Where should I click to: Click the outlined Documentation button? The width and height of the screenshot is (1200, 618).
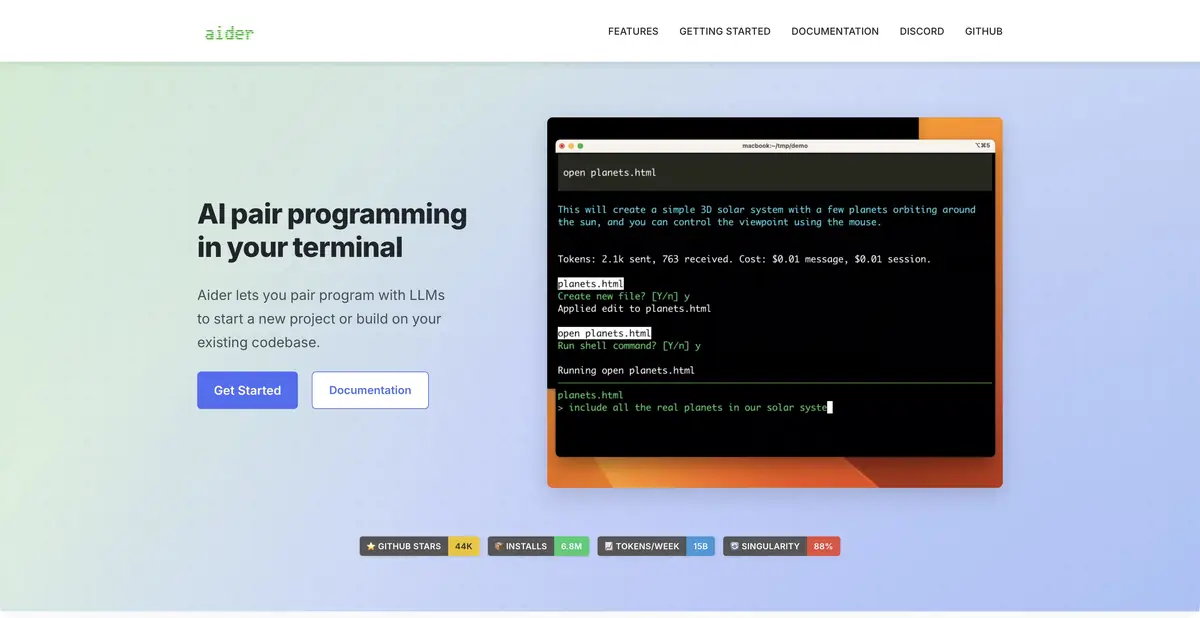click(x=370, y=390)
